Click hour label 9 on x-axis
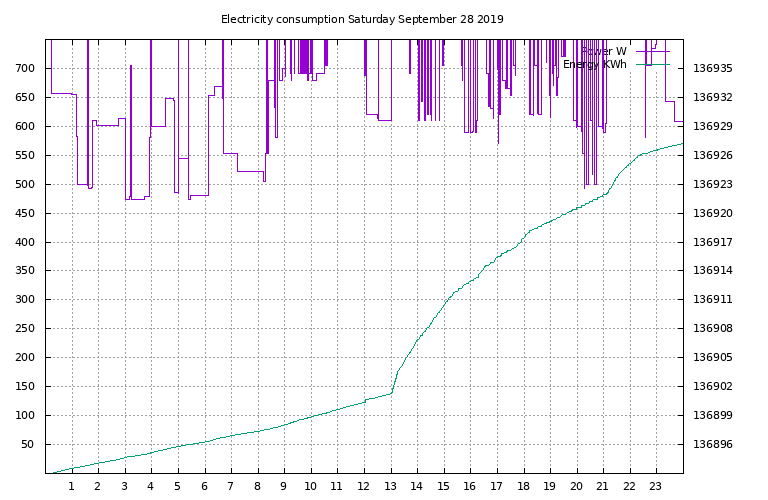Image resolution: width=768 pixels, height=500 pixels. (x=284, y=486)
